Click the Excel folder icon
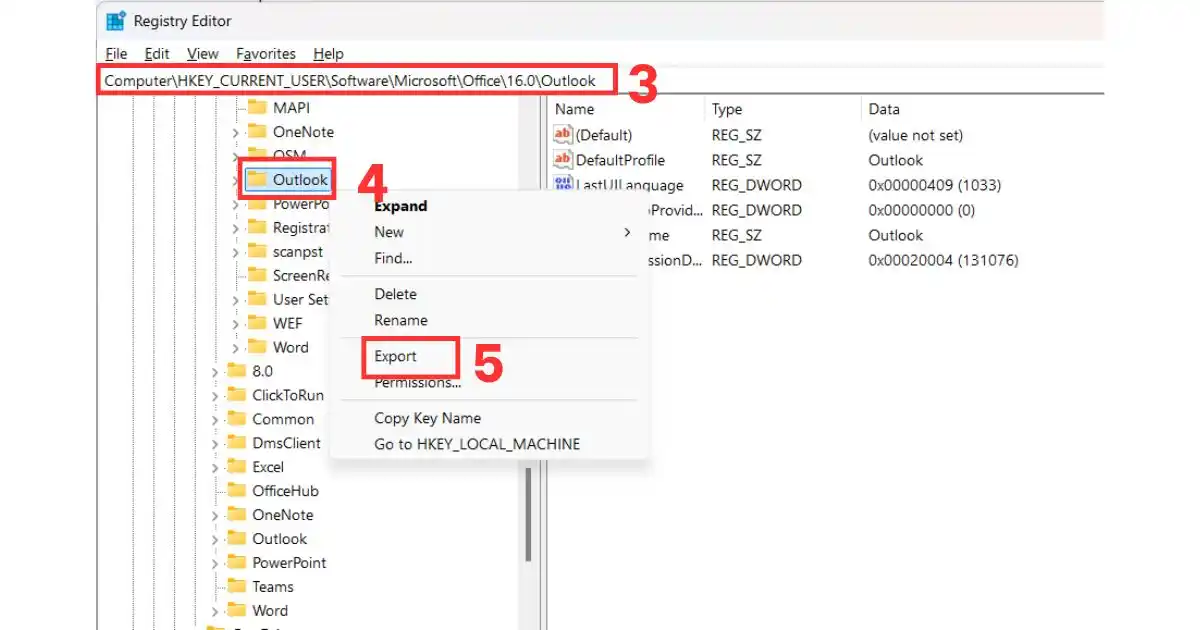Screen dimensions: 1200x630 (236, 467)
